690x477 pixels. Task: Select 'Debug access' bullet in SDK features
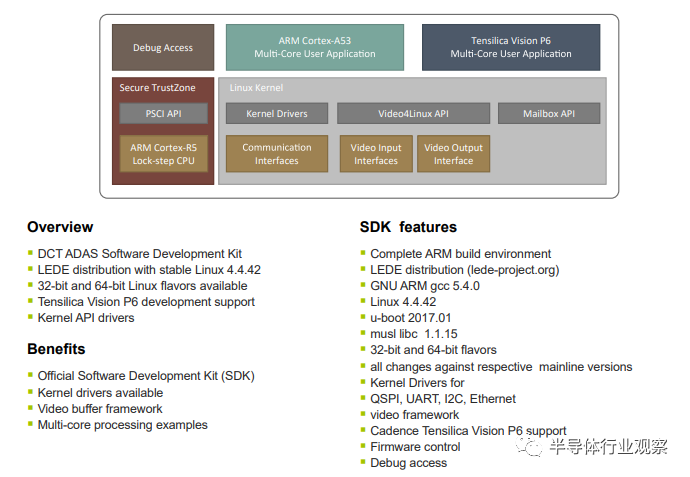(408, 463)
